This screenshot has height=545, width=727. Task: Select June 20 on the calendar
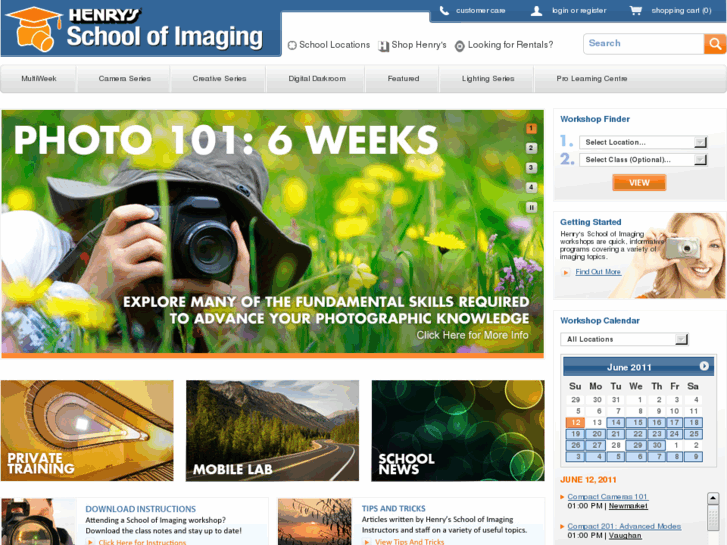(x=596, y=434)
